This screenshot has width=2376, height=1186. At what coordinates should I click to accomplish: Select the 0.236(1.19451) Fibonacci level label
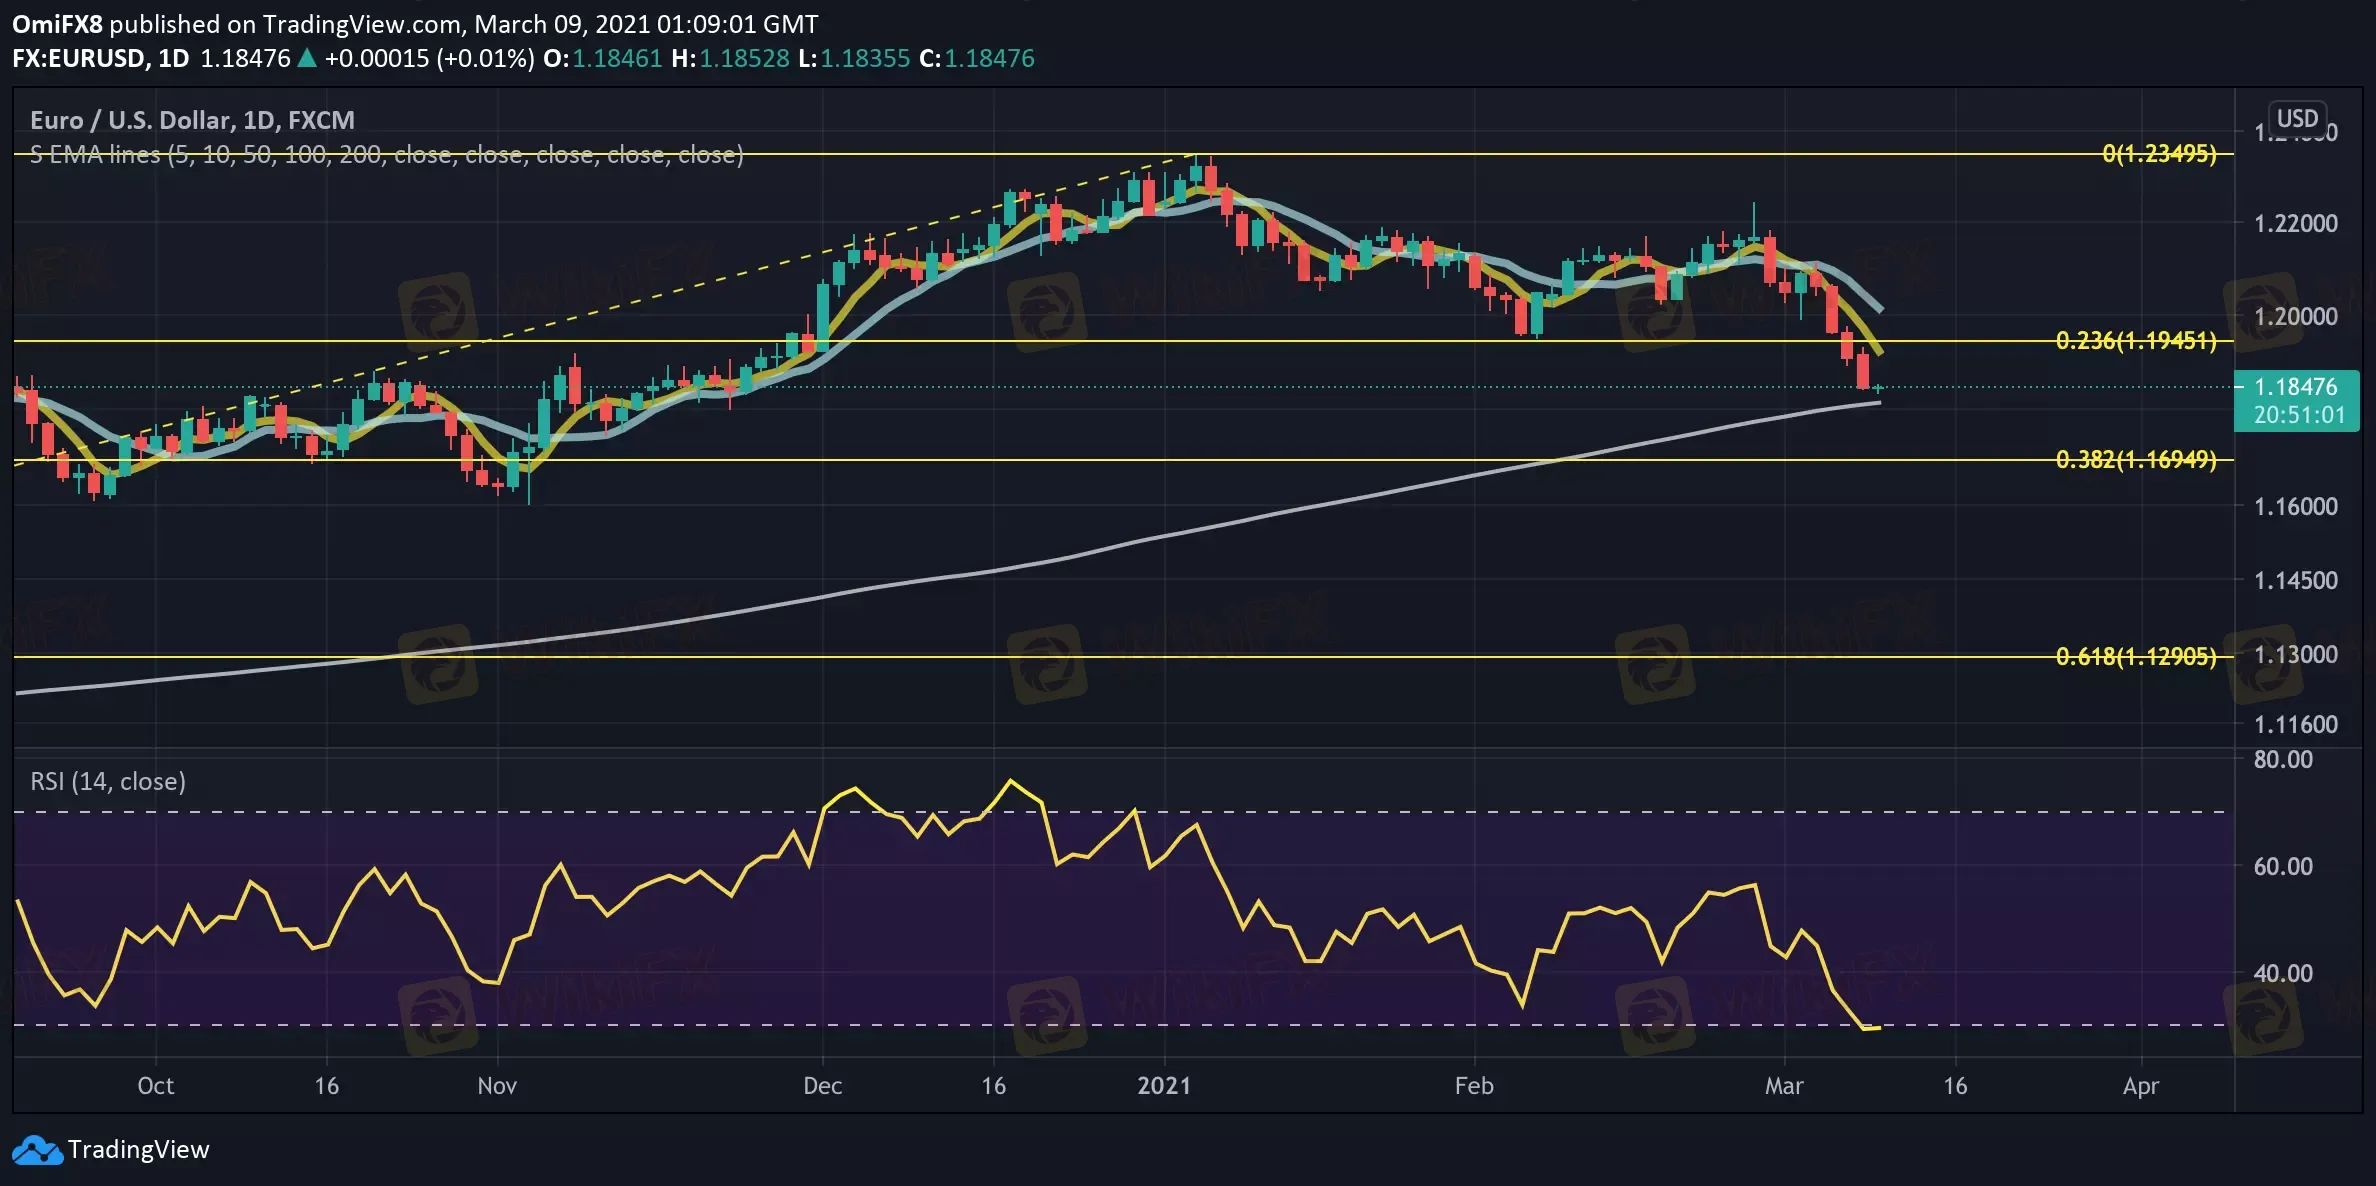(2135, 341)
